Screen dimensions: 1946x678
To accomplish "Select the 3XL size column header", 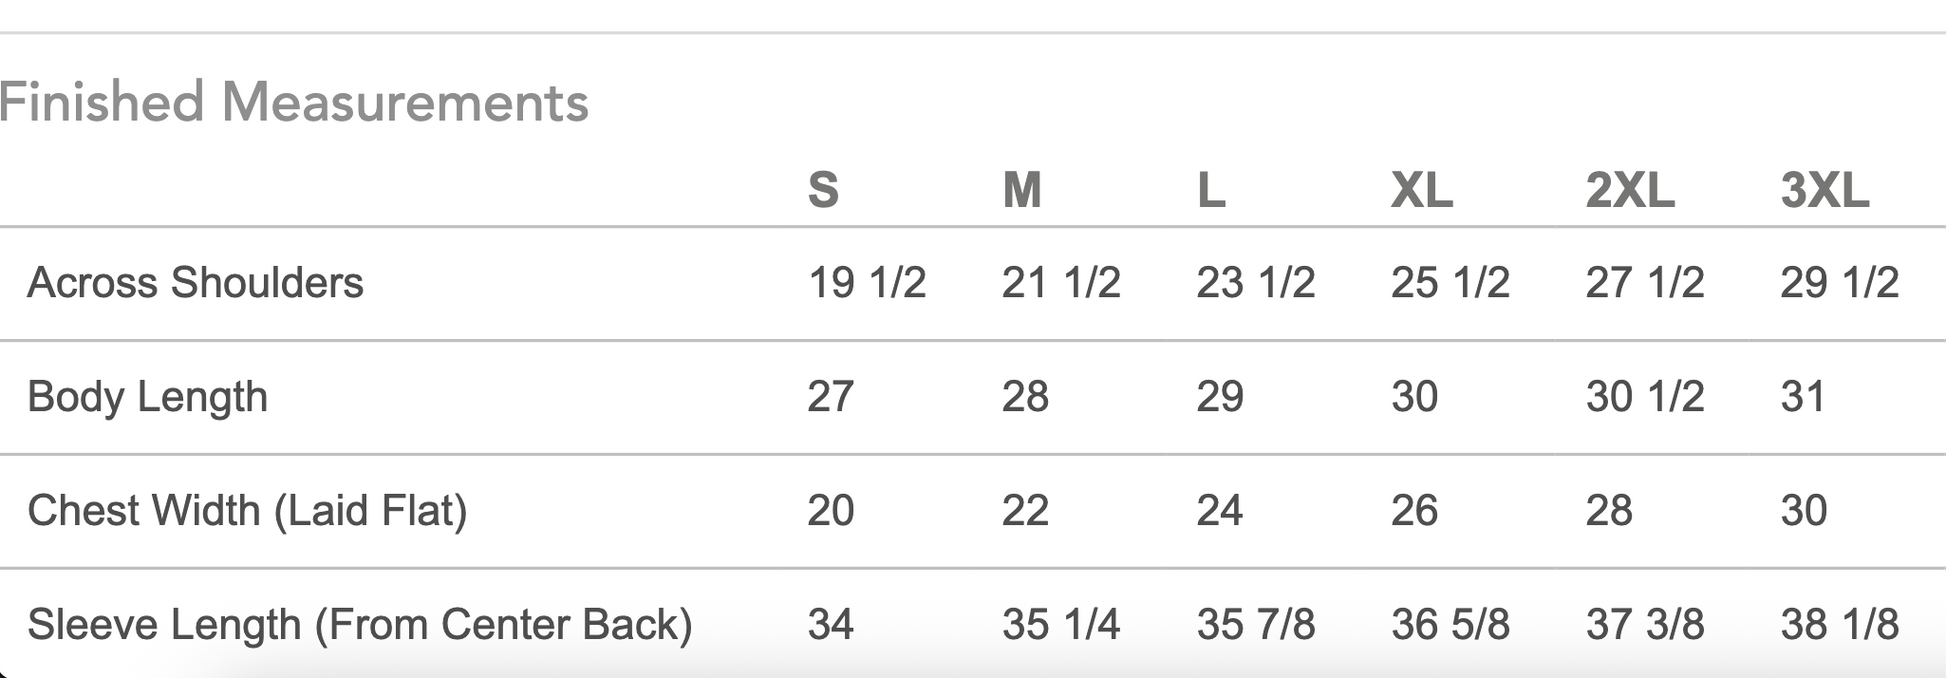I will [1825, 190].
